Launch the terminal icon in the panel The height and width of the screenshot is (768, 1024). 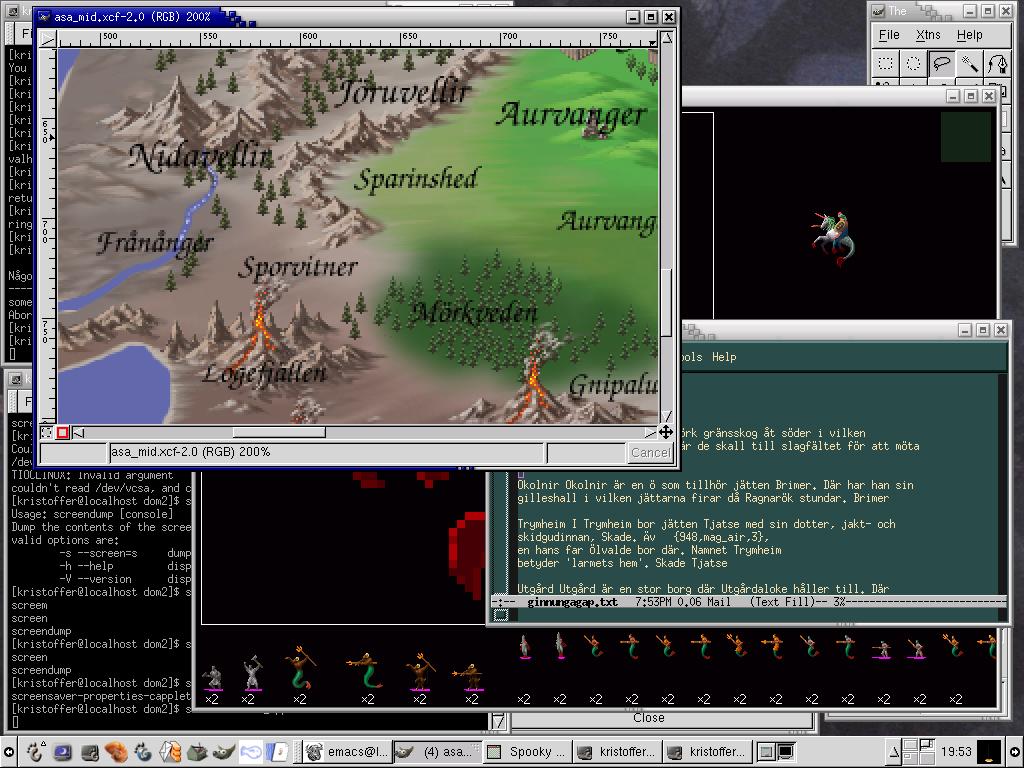89,752
